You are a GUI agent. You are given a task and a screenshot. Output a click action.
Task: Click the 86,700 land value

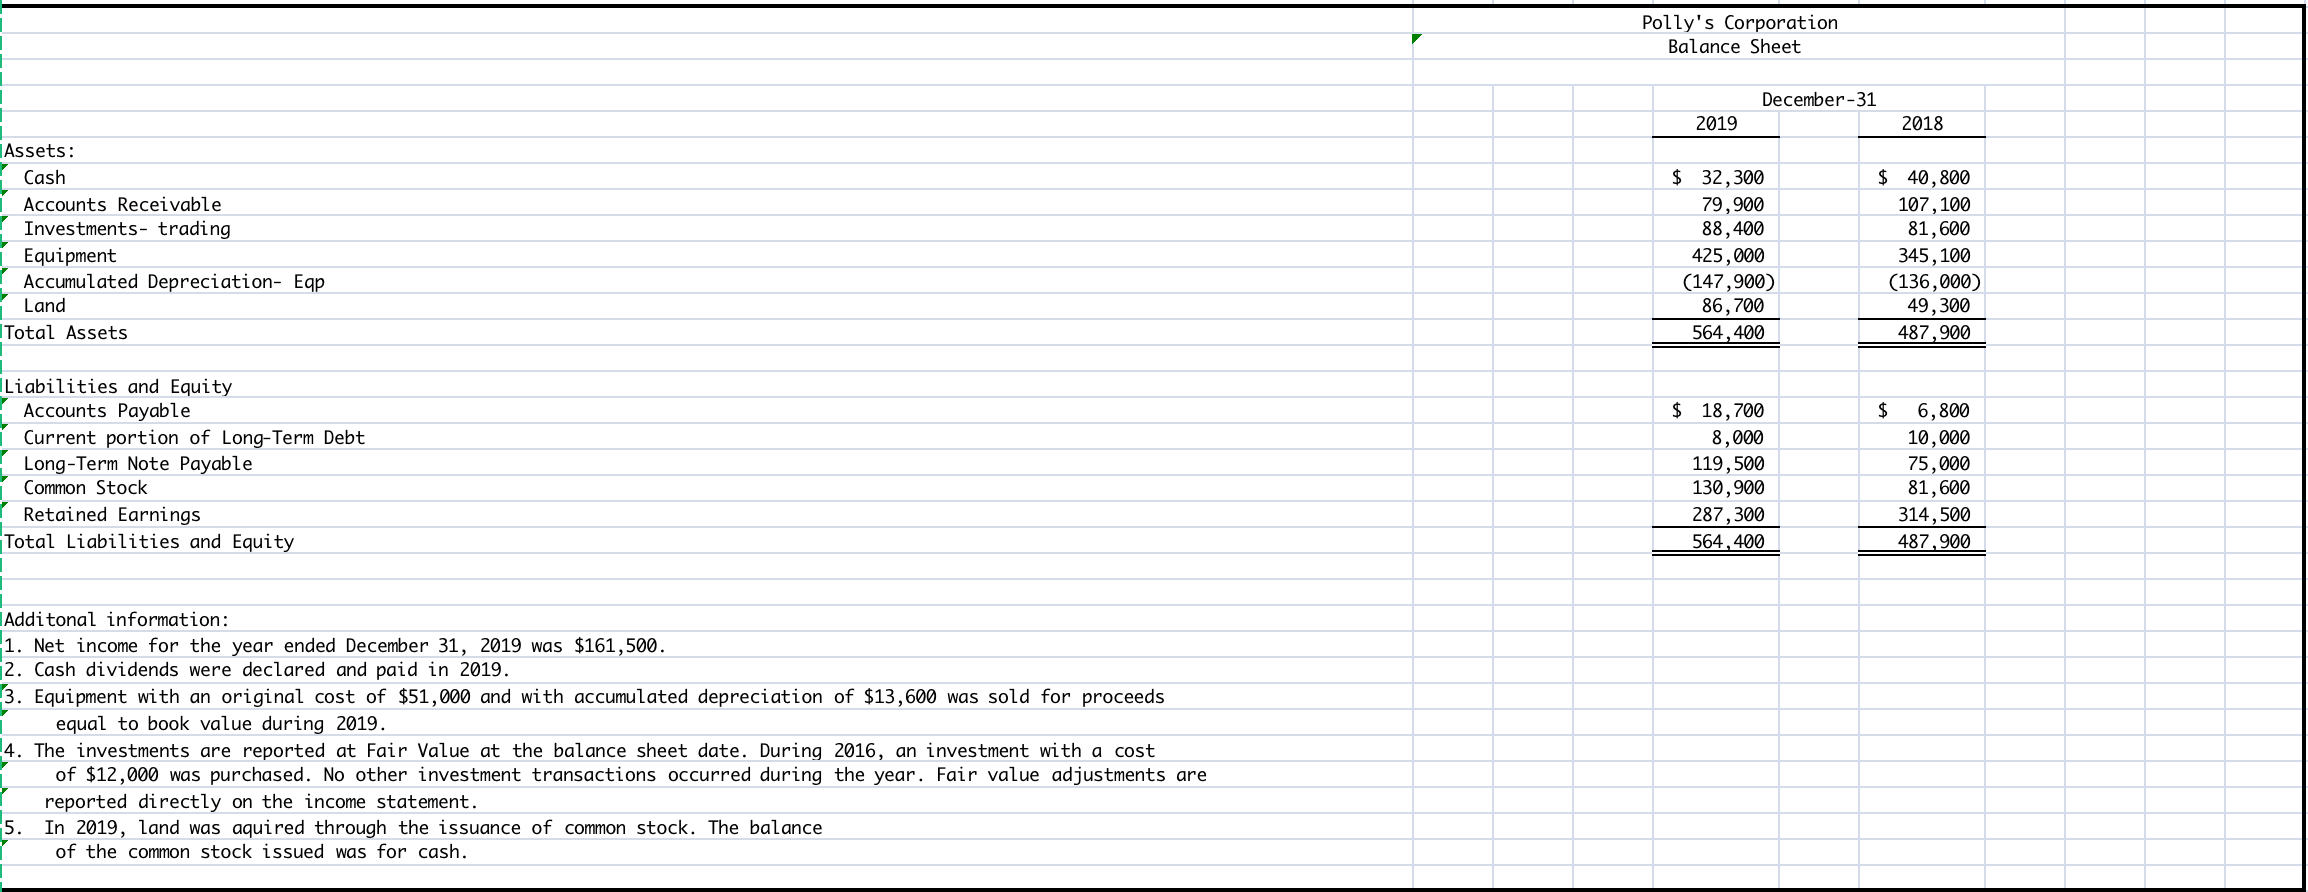(x=1733, y=306)
